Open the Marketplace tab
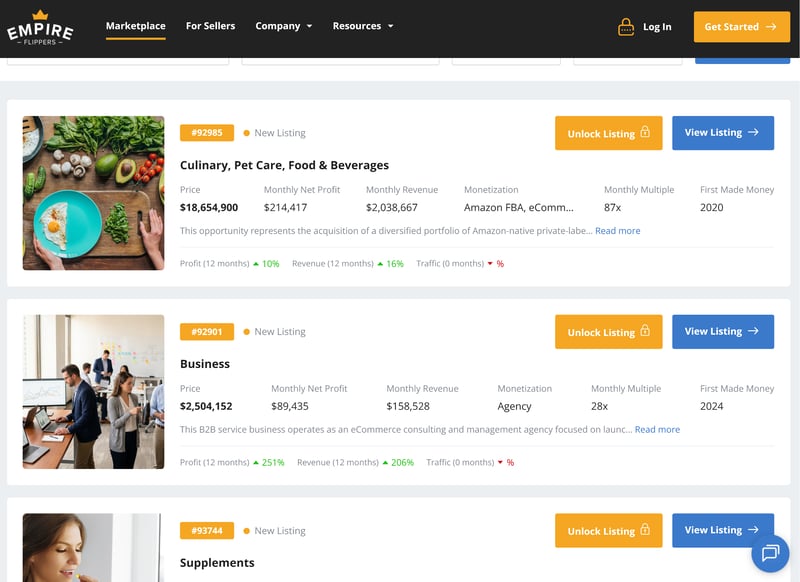This screenshot has width=800, height=582. click(136, 26)
